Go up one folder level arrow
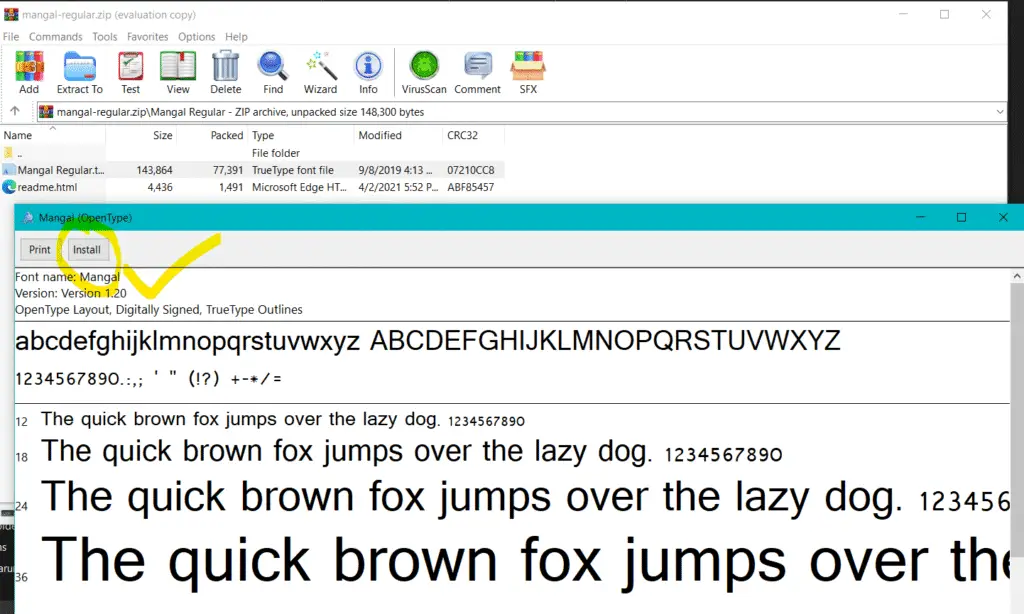 [15, 111]
